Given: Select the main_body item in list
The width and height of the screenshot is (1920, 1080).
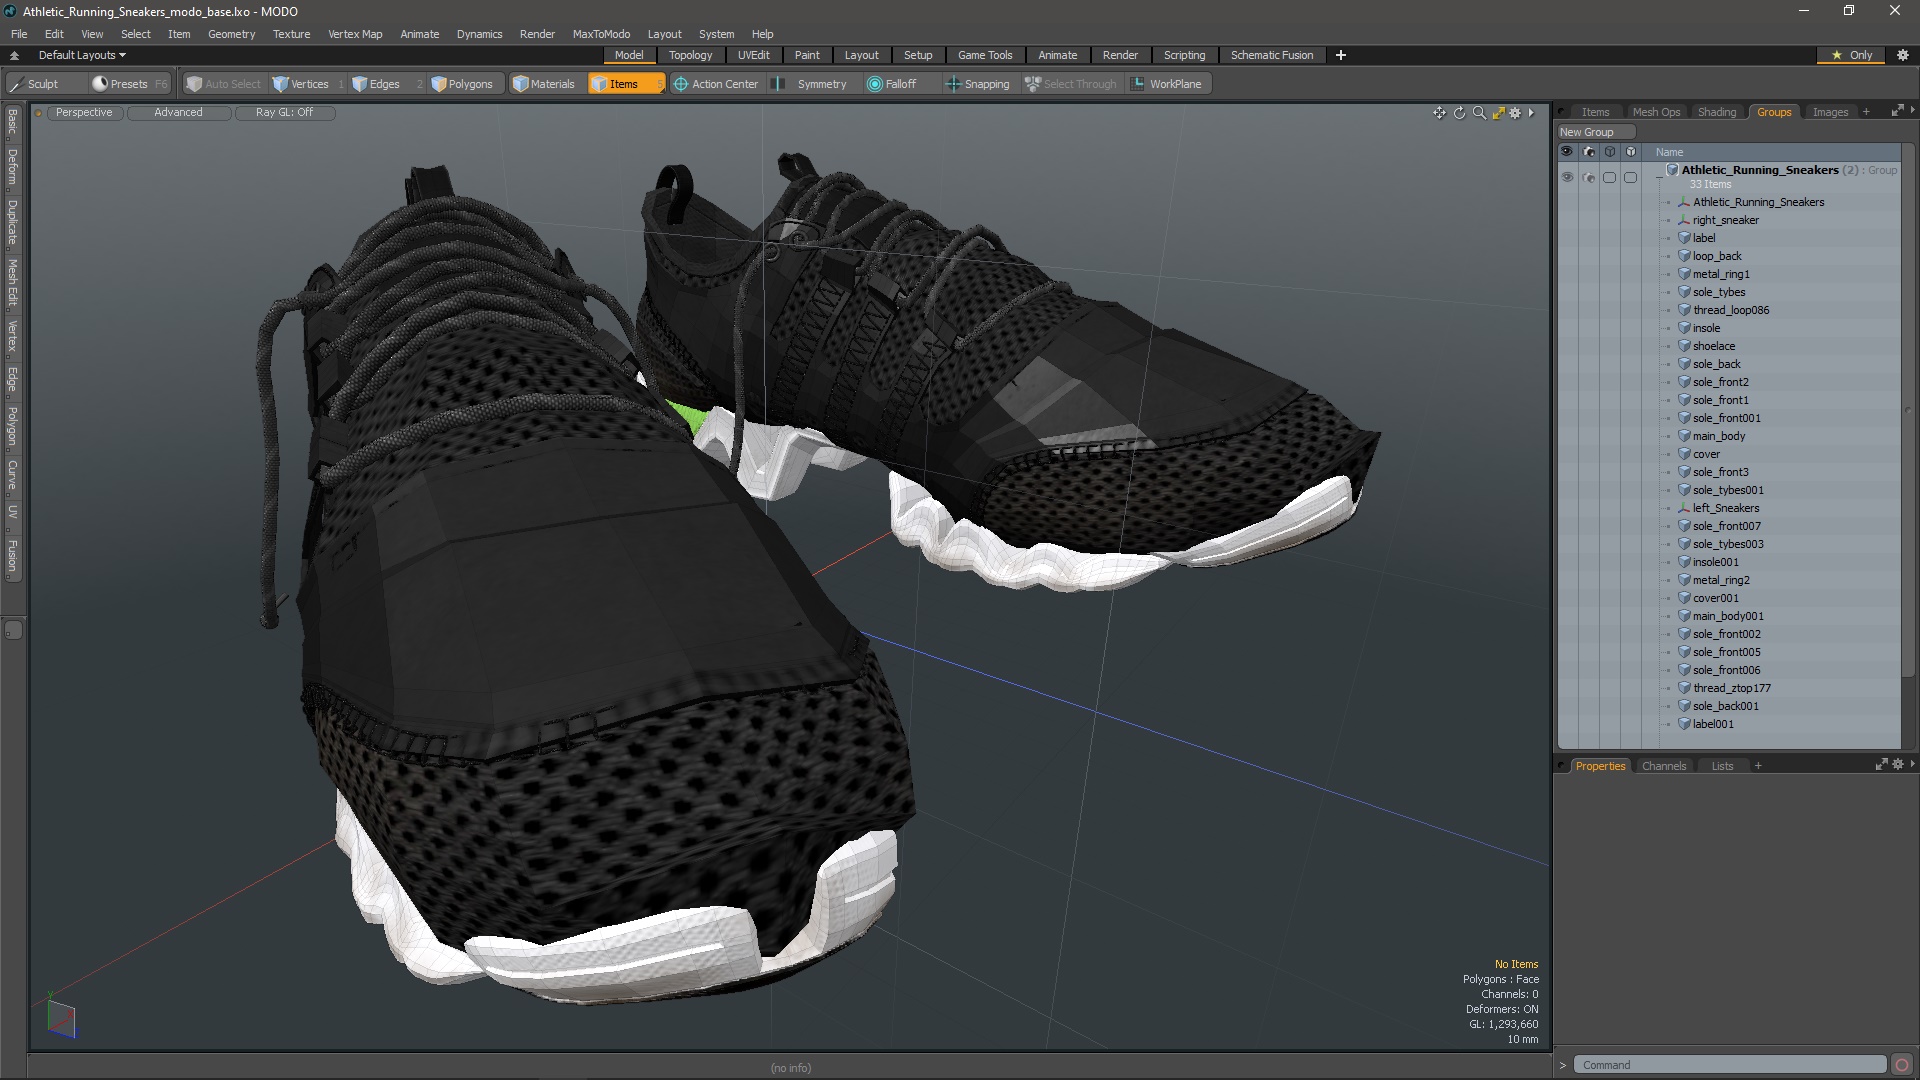Looking at the screenshot, I should (x=1718, y=436).
